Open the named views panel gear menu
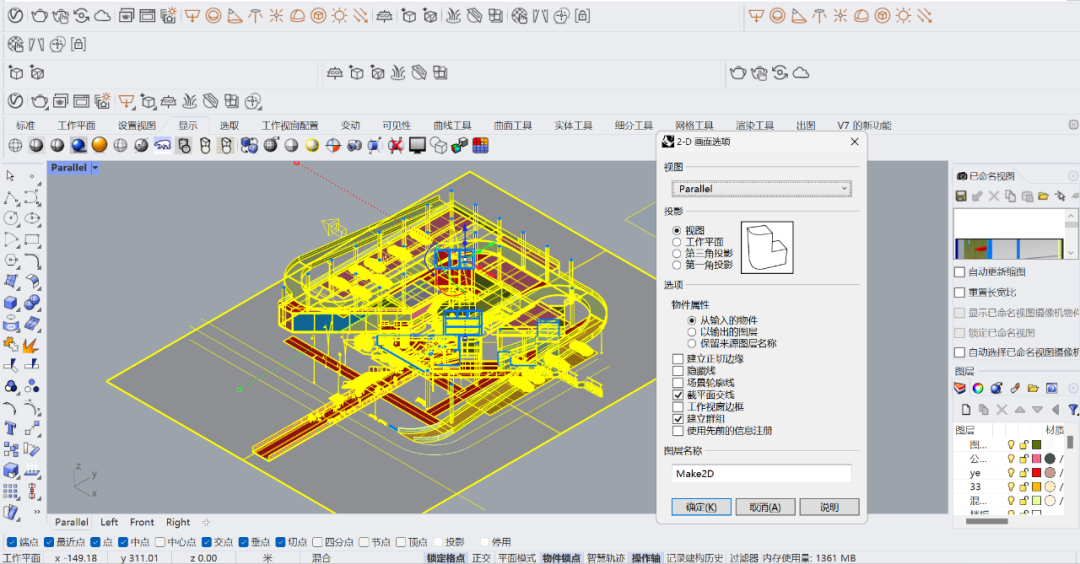1080x564 pixels. (1073, 176)
